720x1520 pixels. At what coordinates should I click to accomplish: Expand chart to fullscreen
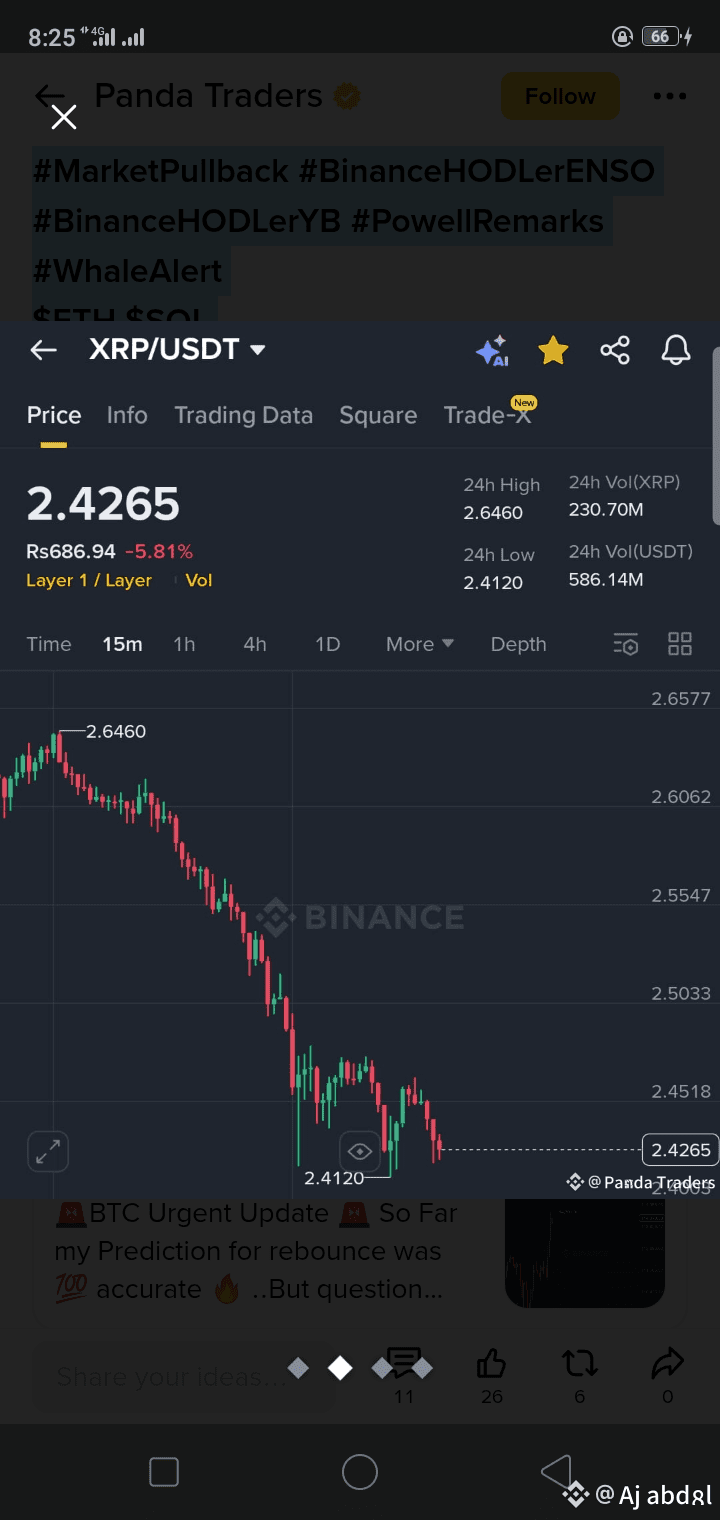point(47,1151)
